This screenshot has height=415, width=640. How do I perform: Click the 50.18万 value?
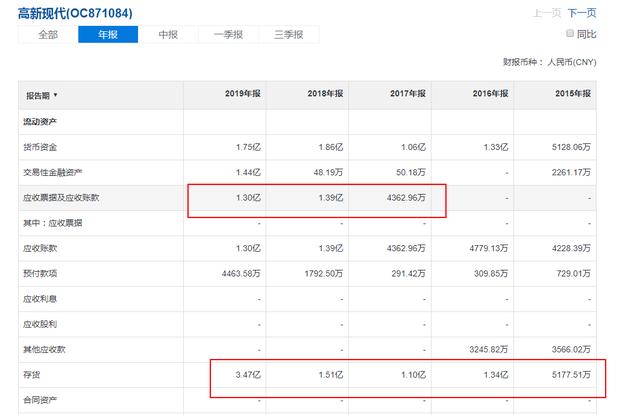point(411,172)
